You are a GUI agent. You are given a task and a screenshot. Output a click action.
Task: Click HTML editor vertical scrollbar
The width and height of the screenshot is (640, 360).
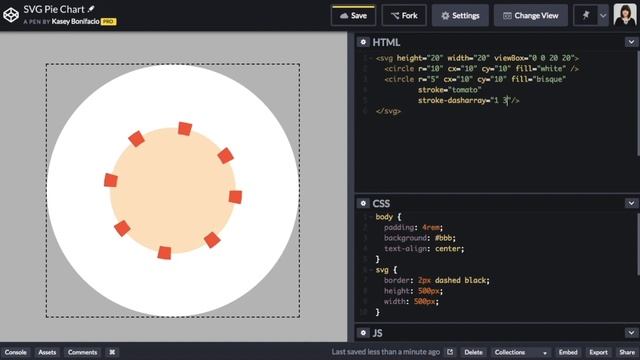[638, 103]
